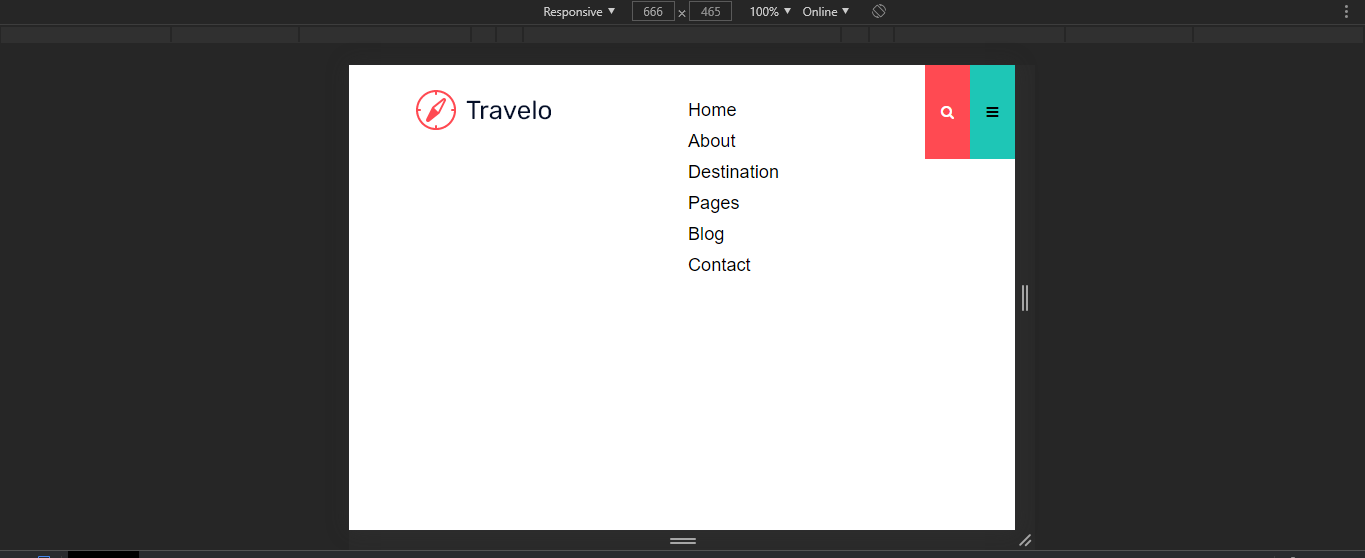The width and height of the screenshot is (1365, 558).
Task: Click the Travelo brand name text
Action: tap(509, 110)
